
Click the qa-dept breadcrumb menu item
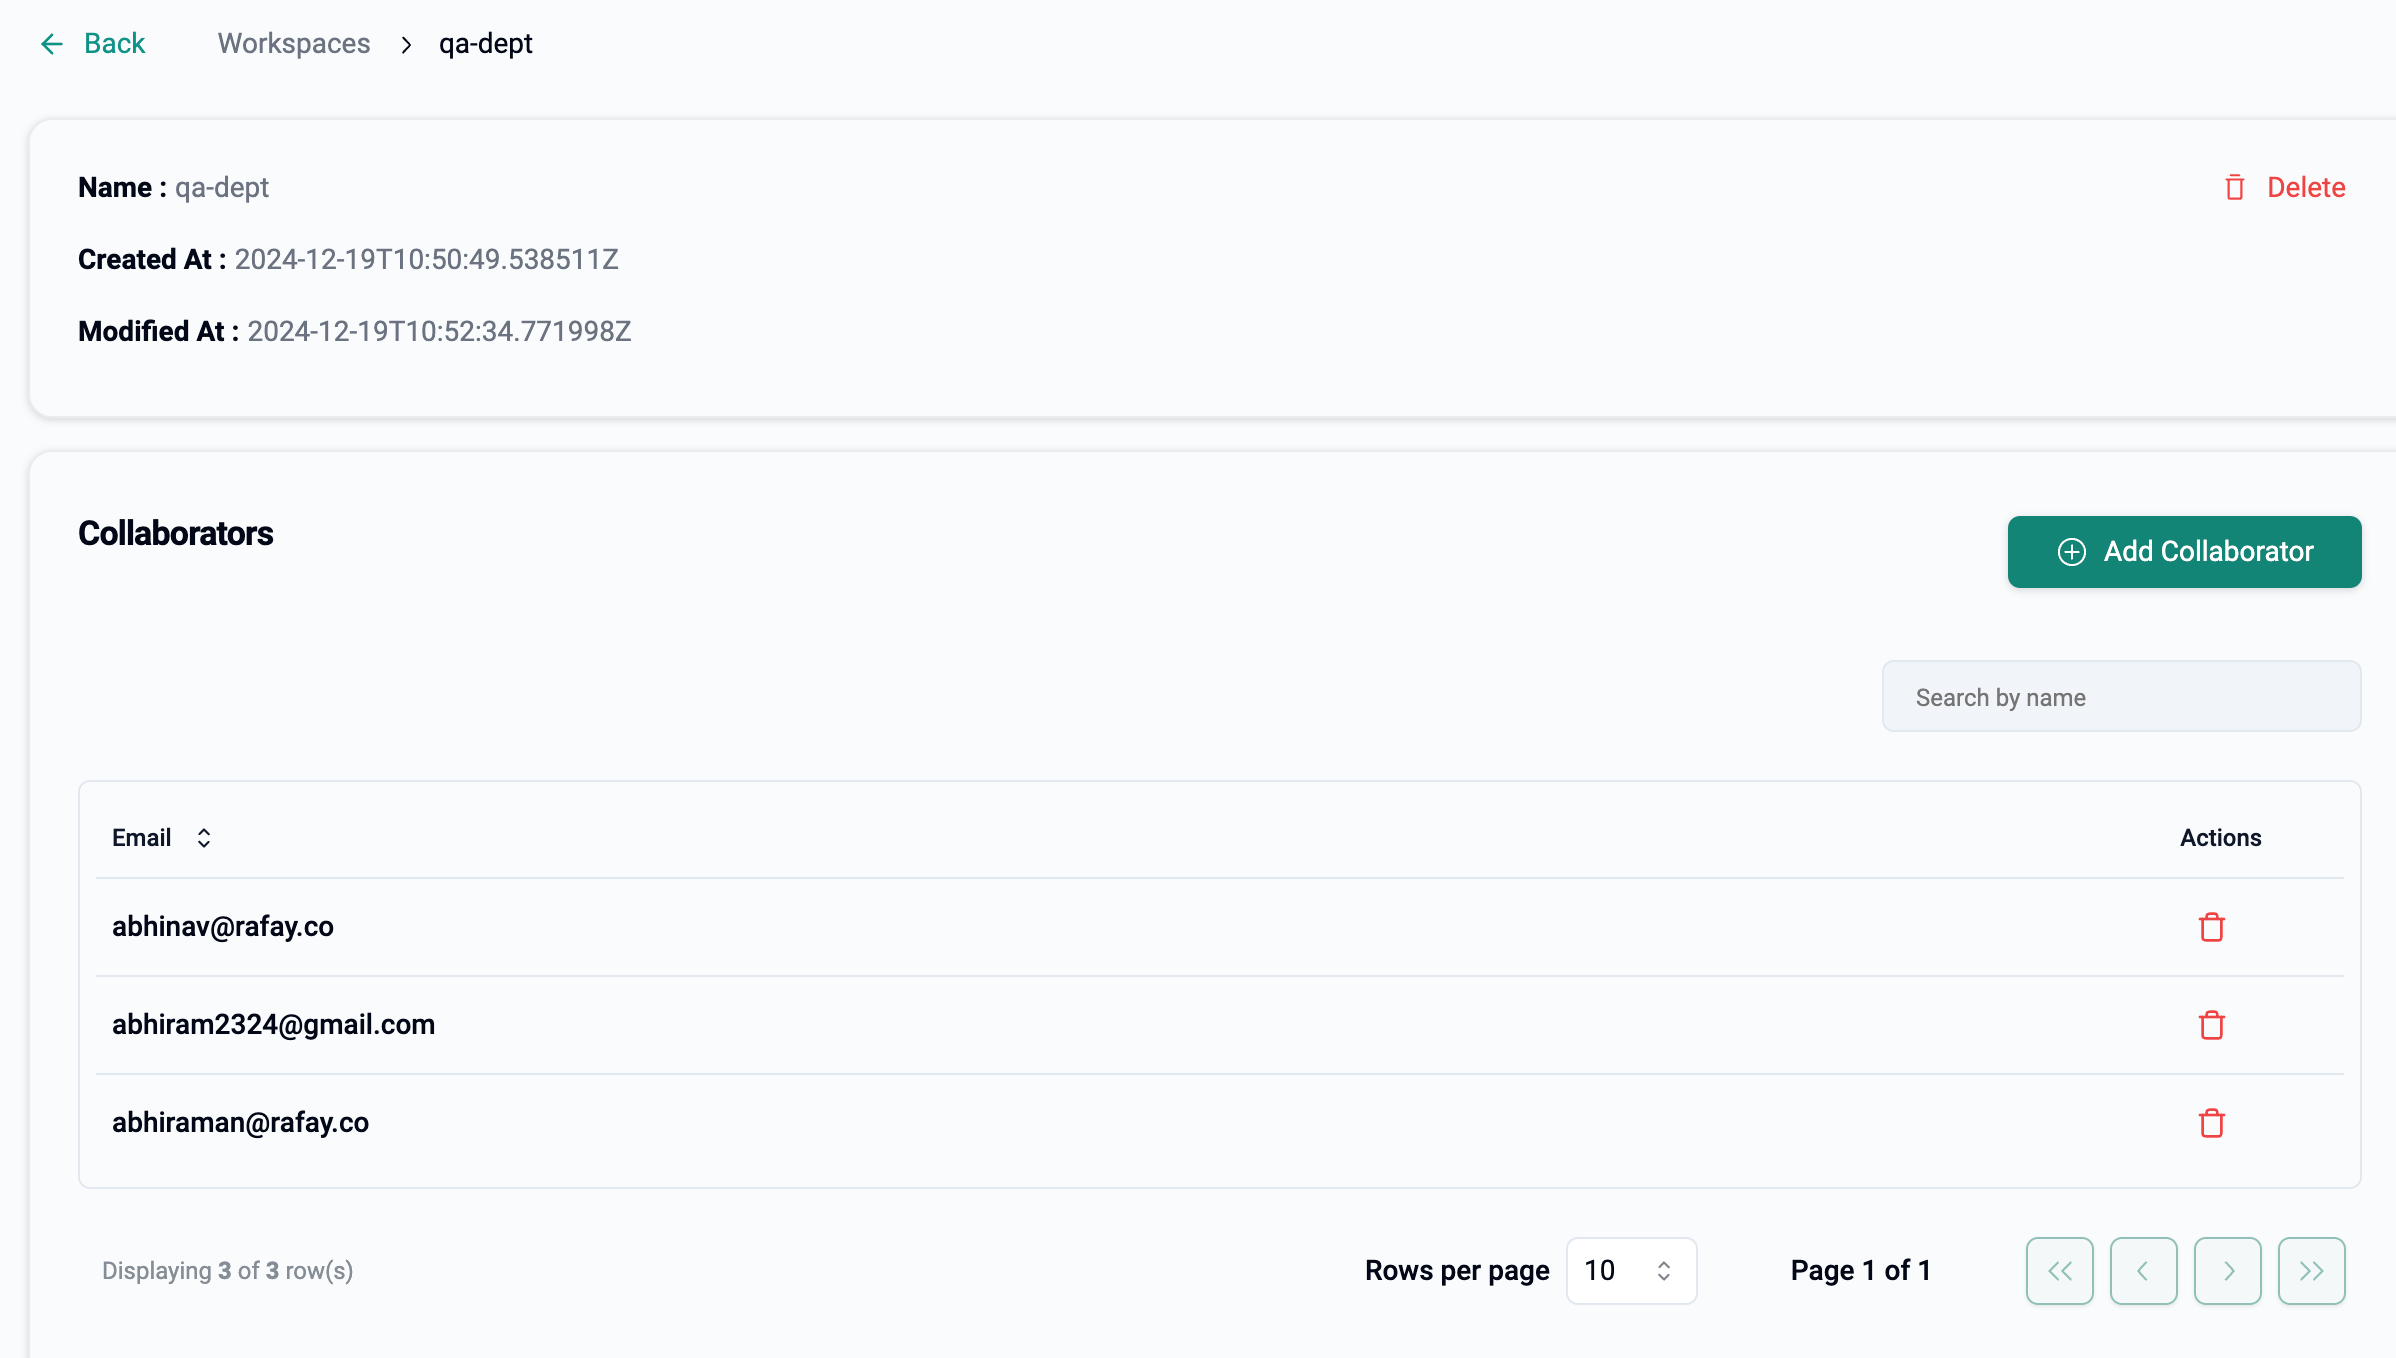coord(485,44)
